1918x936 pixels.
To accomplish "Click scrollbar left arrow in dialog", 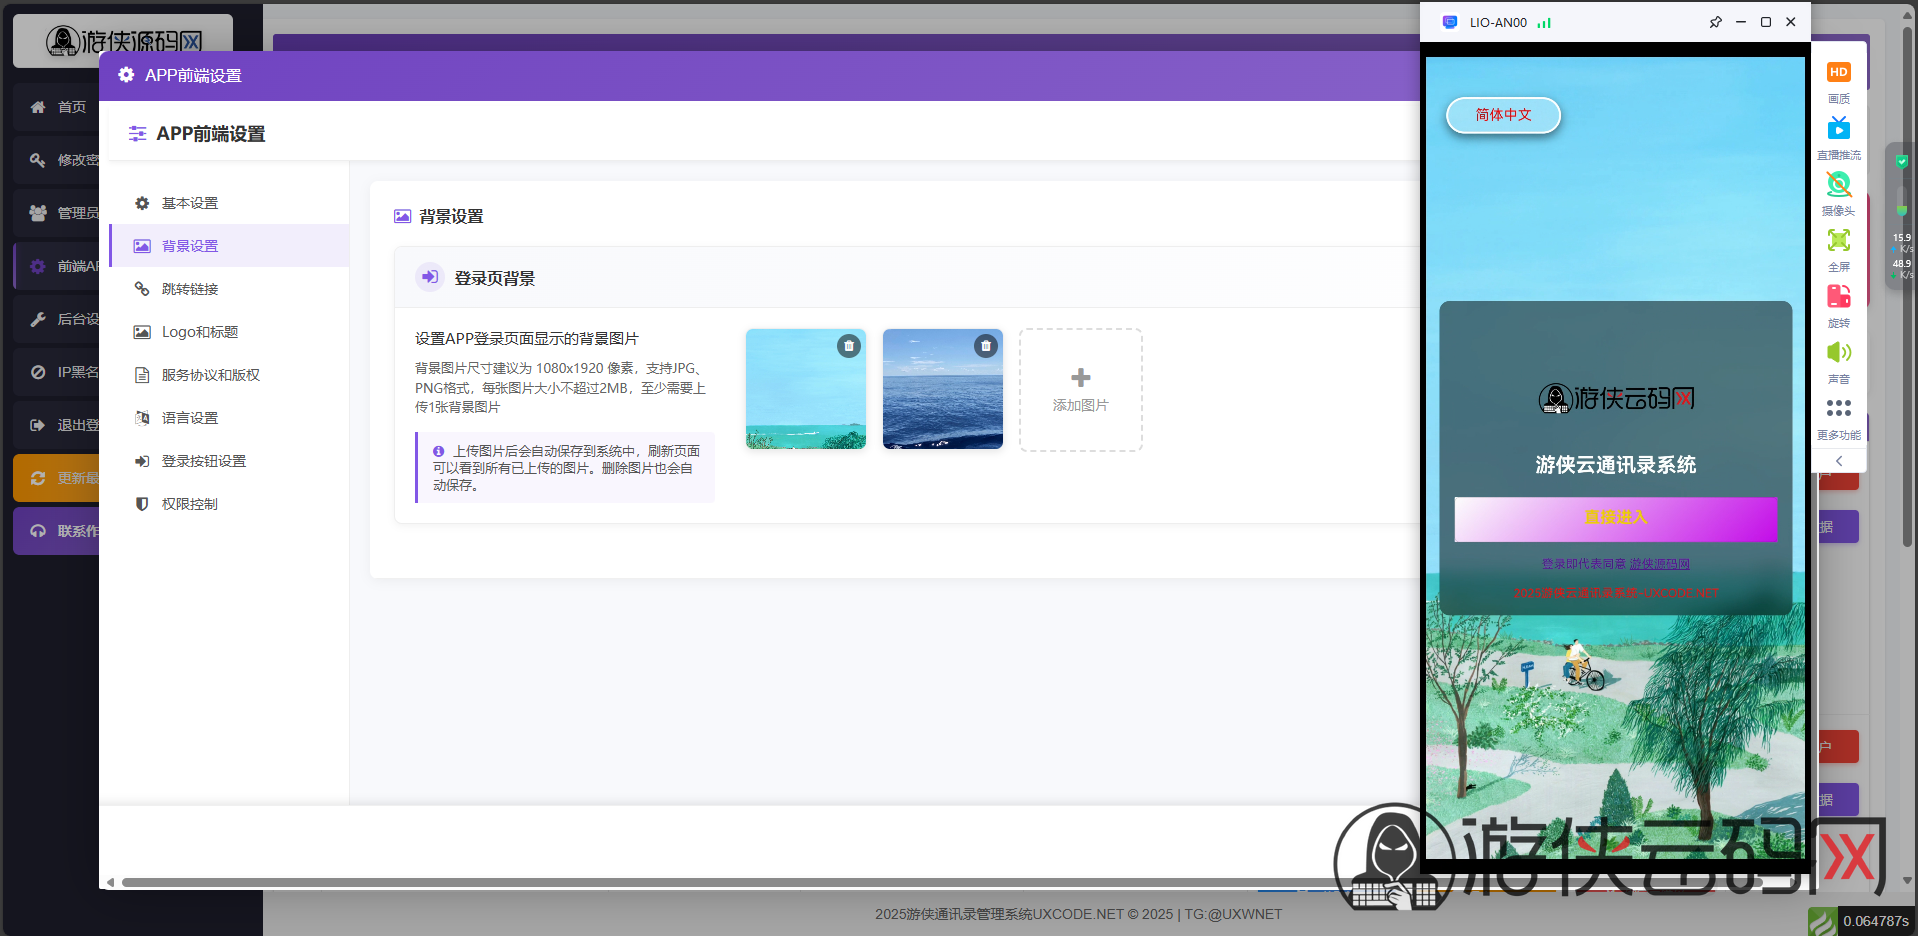I will coord(110,882).
